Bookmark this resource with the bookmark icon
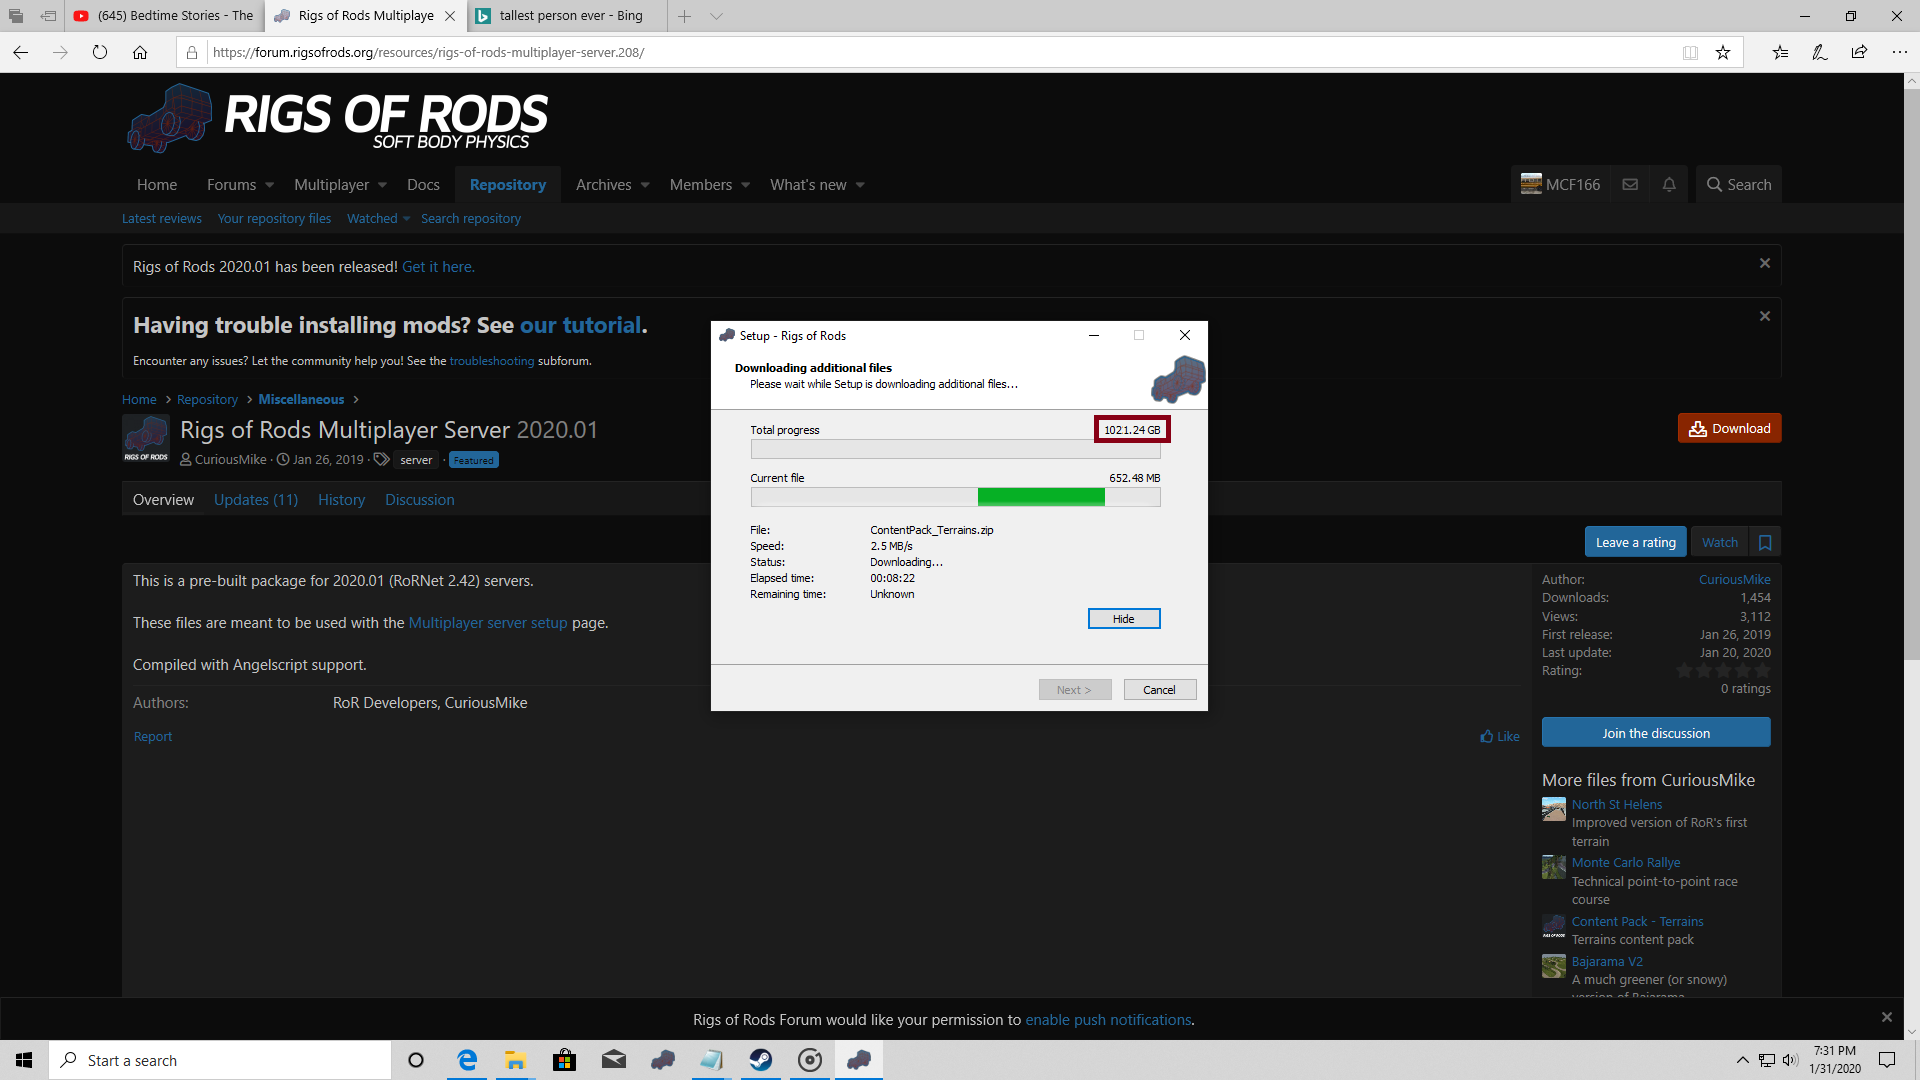 (x=1765, y=542)
